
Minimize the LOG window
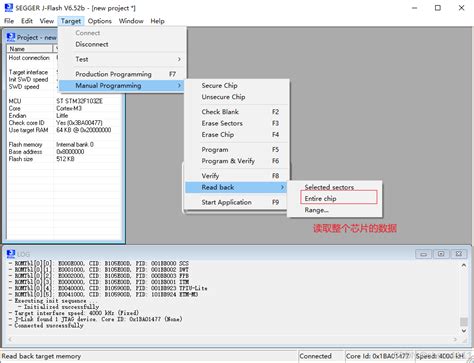pos(423,254)
